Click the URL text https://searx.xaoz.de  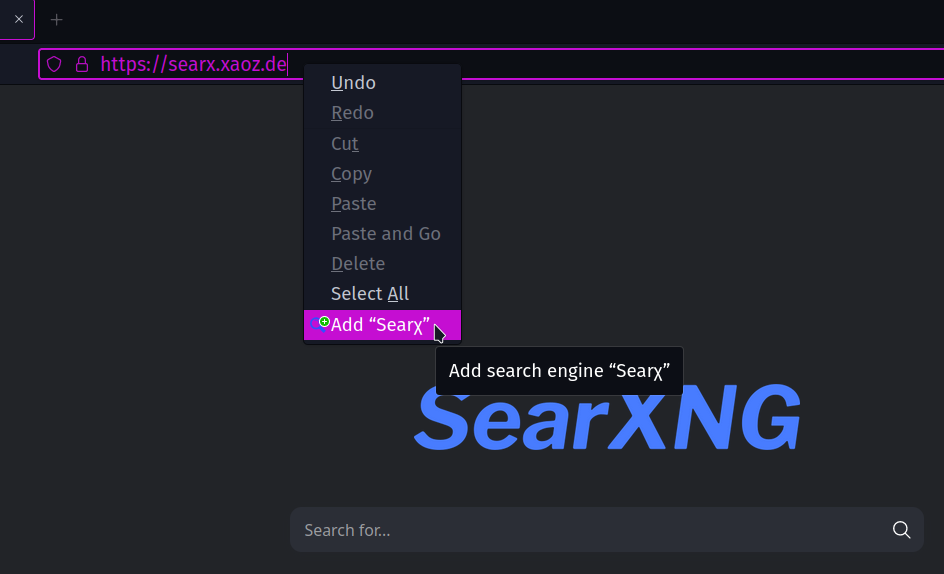point(193,64)
